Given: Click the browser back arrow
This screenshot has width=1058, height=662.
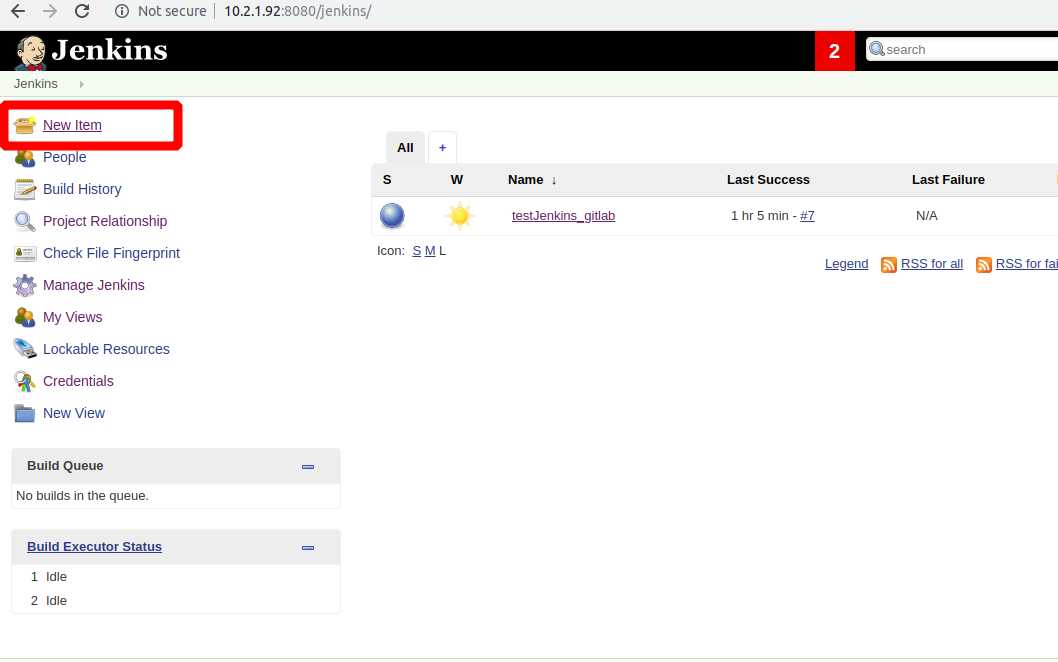Looking at the screenshot, I should [x=18, y=11].
